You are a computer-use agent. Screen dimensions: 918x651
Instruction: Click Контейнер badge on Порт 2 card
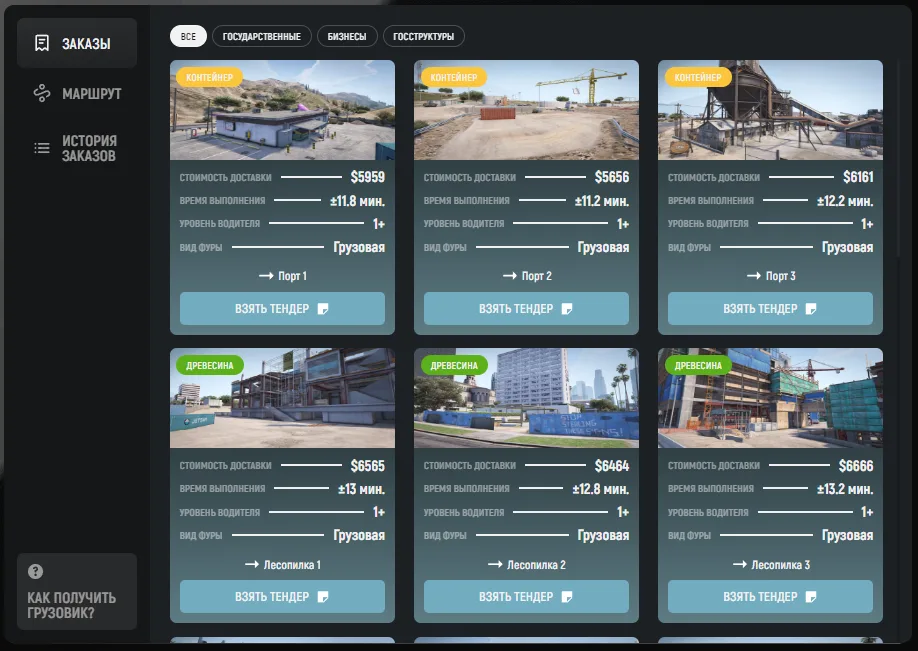[454, 77]
